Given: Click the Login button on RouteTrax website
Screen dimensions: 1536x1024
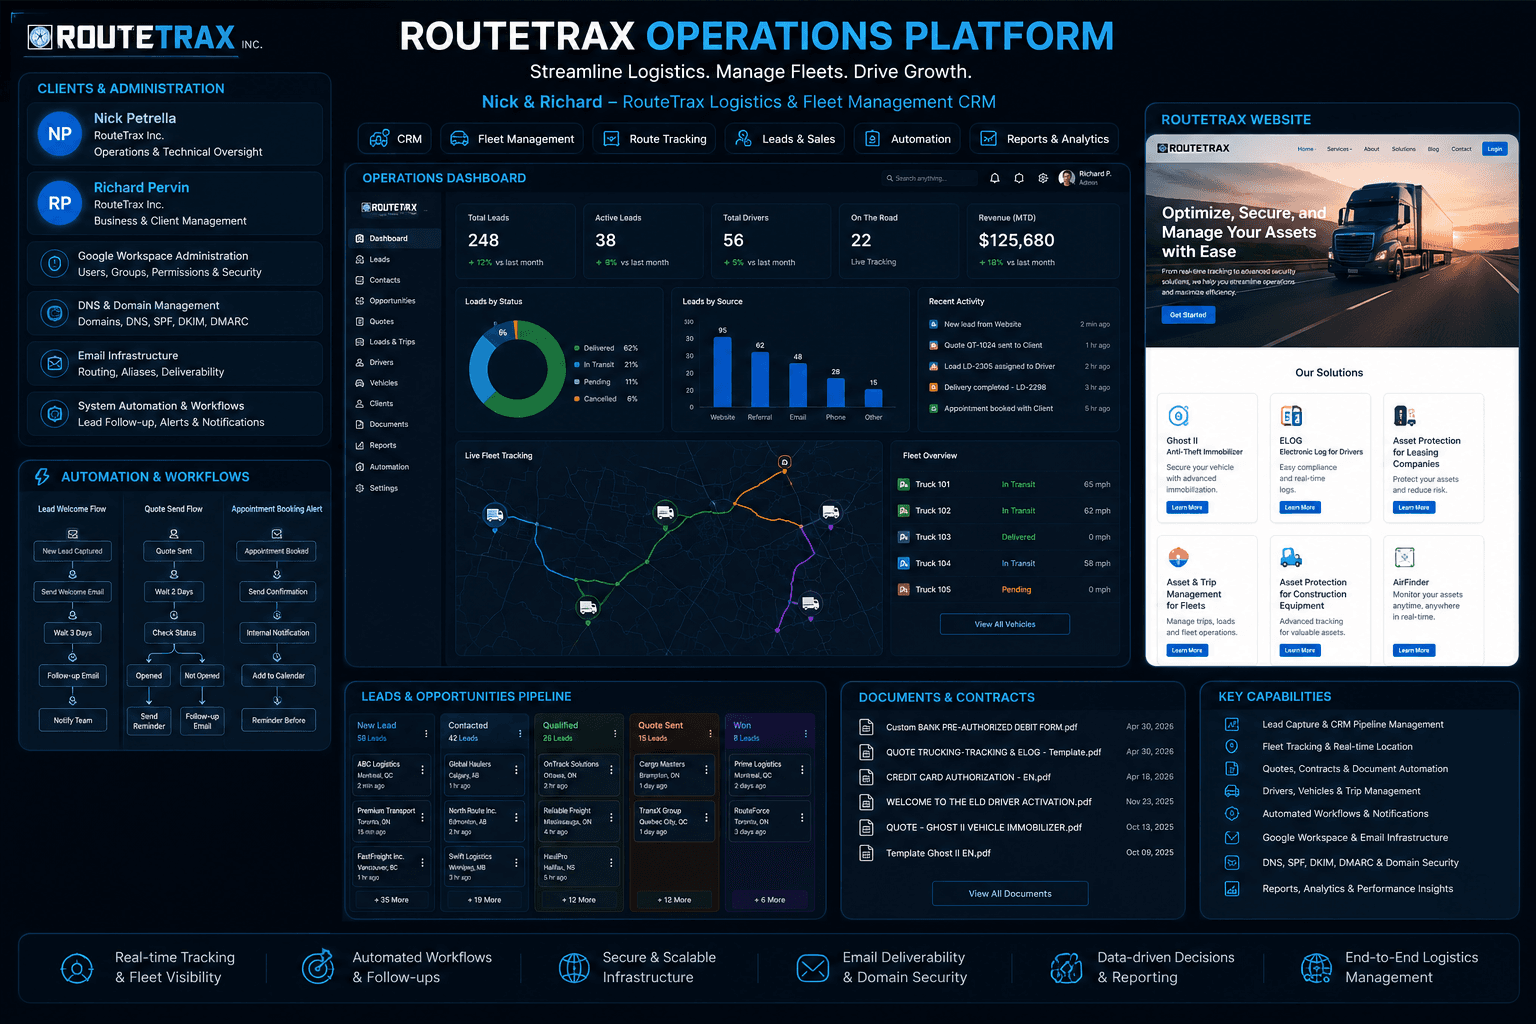Looking at the screenshot, I should coord(1495,149).
